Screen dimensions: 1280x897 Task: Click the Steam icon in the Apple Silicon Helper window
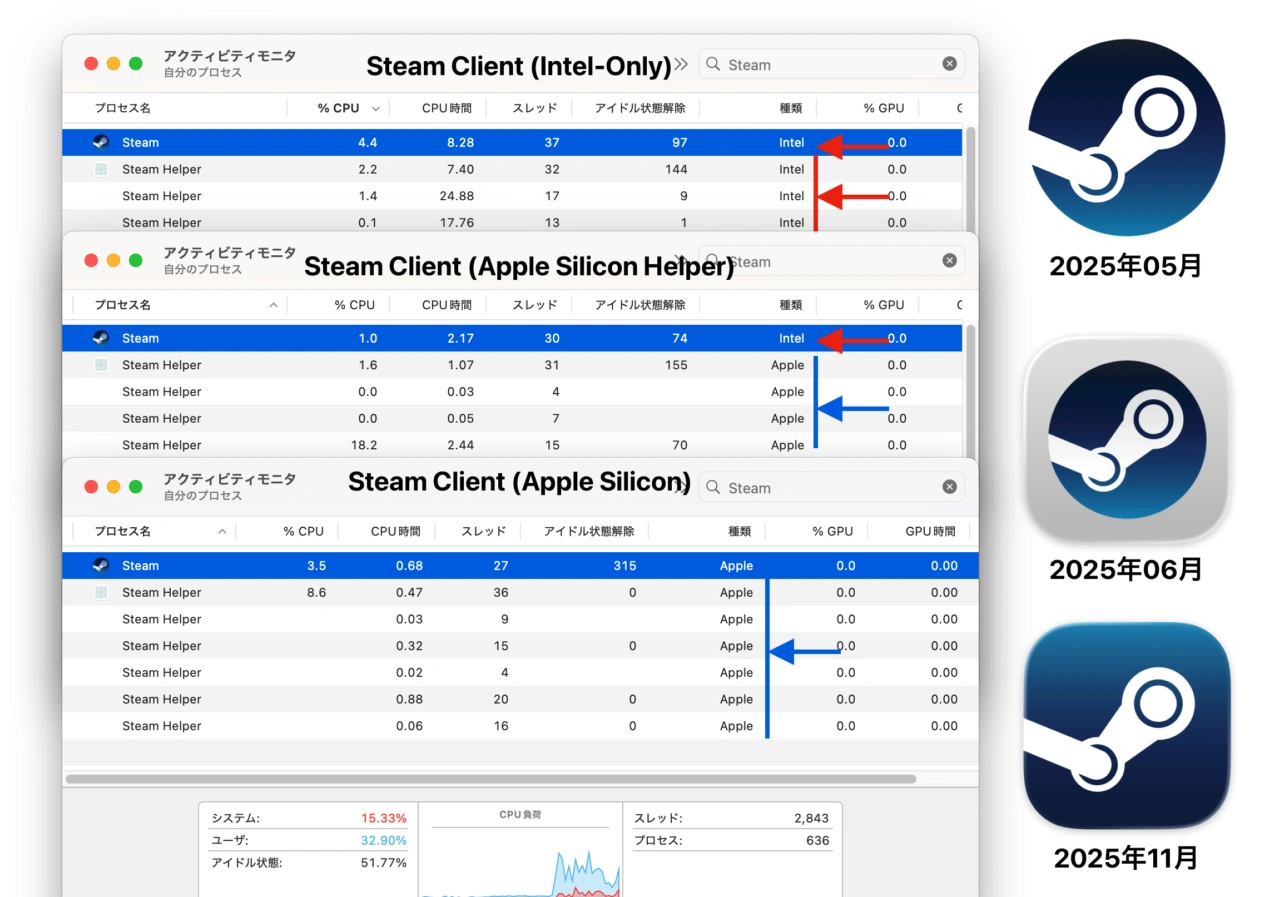click(x=99, y=338)
